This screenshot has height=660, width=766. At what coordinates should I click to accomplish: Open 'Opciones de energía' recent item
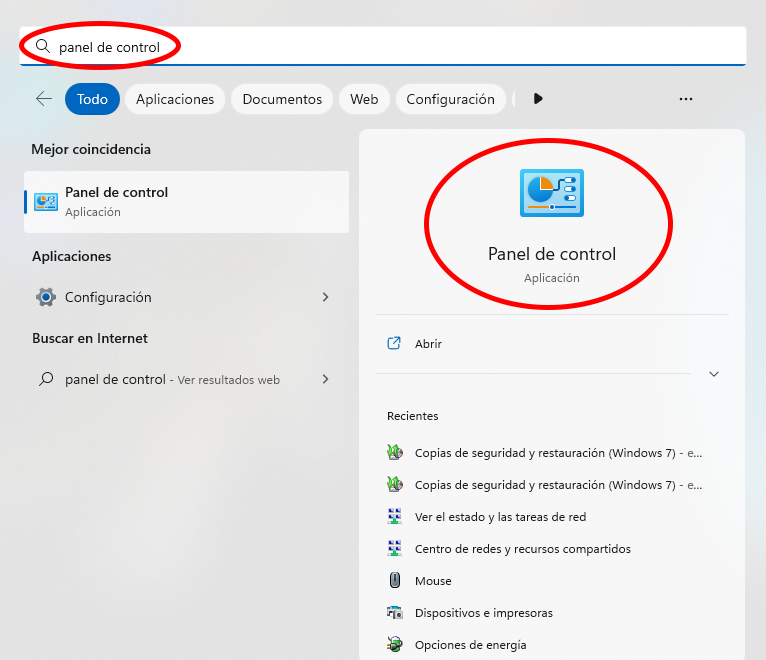(x=552, y=645)
